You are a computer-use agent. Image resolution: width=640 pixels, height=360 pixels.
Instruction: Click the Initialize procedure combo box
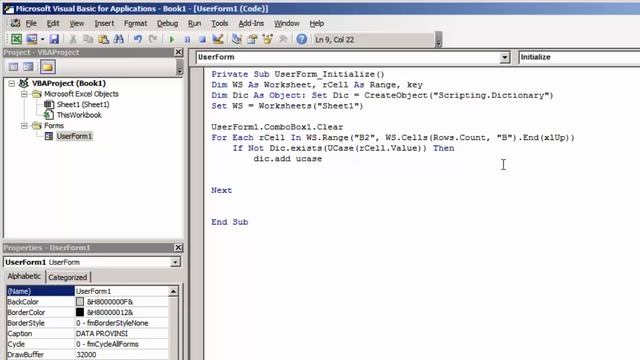(579, 57)
